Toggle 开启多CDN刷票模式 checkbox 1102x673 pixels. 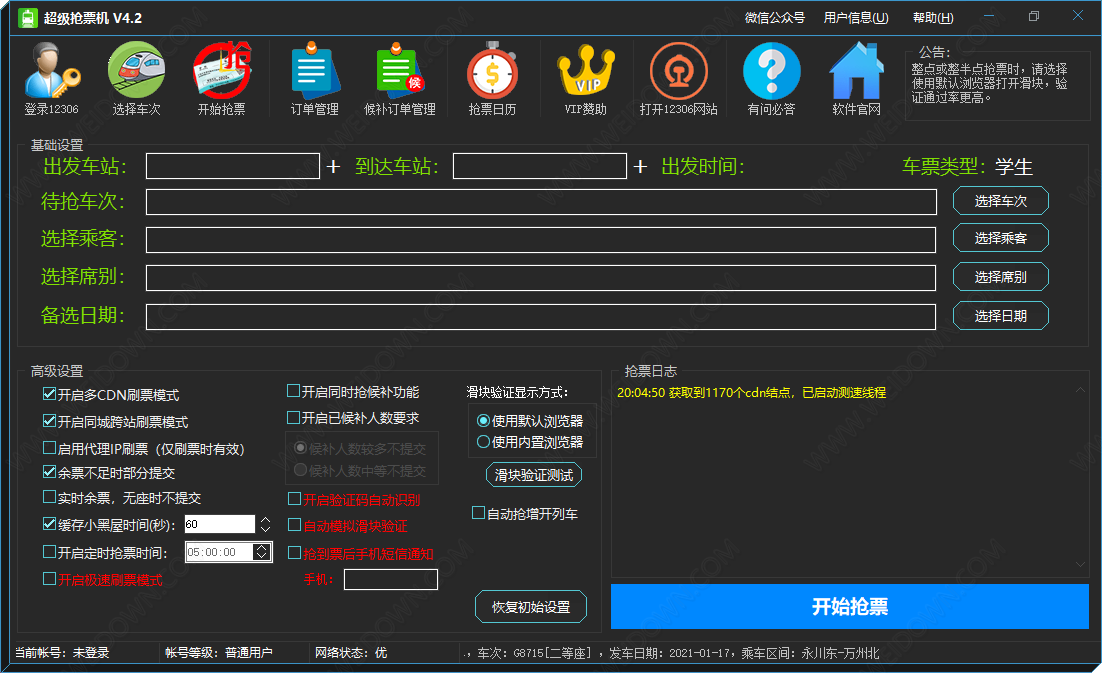49,394
